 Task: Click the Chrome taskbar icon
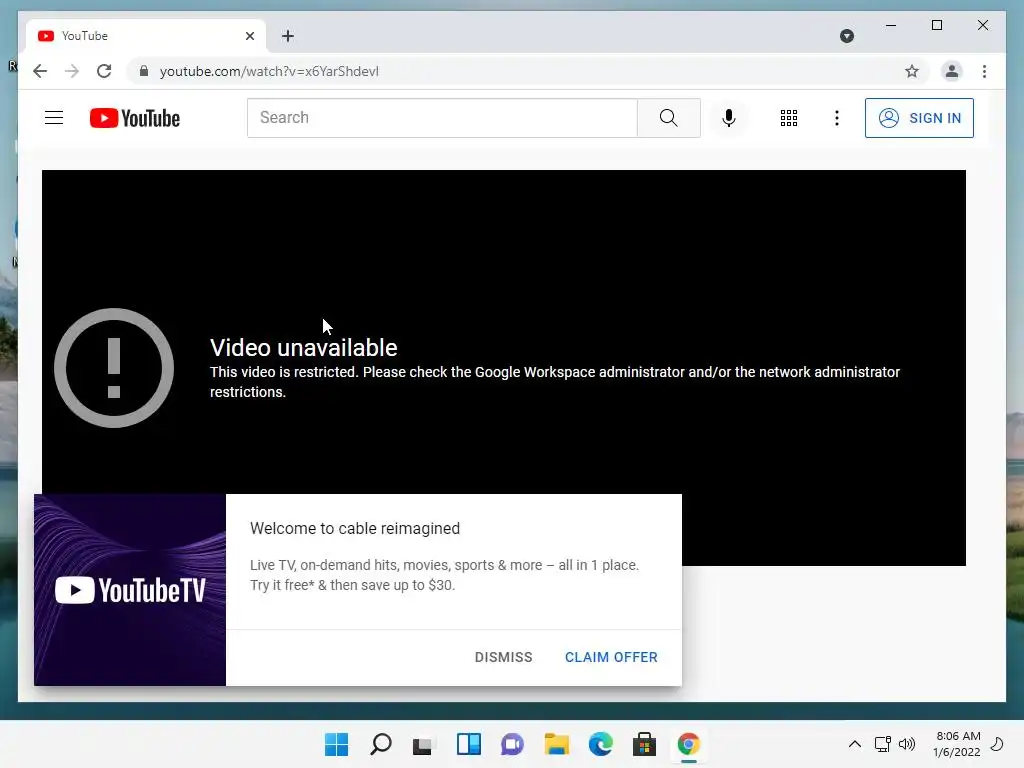pyautogui.click(x=688, y=744)
